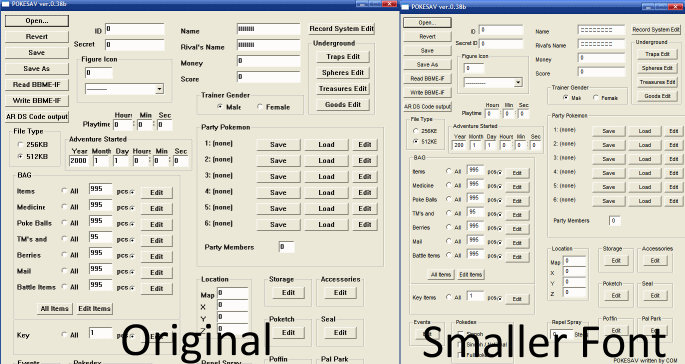Screen dimensions: 685x364
Task: Open Treasures Edit in Smaller Font window
Action: [x=657, y=82]
